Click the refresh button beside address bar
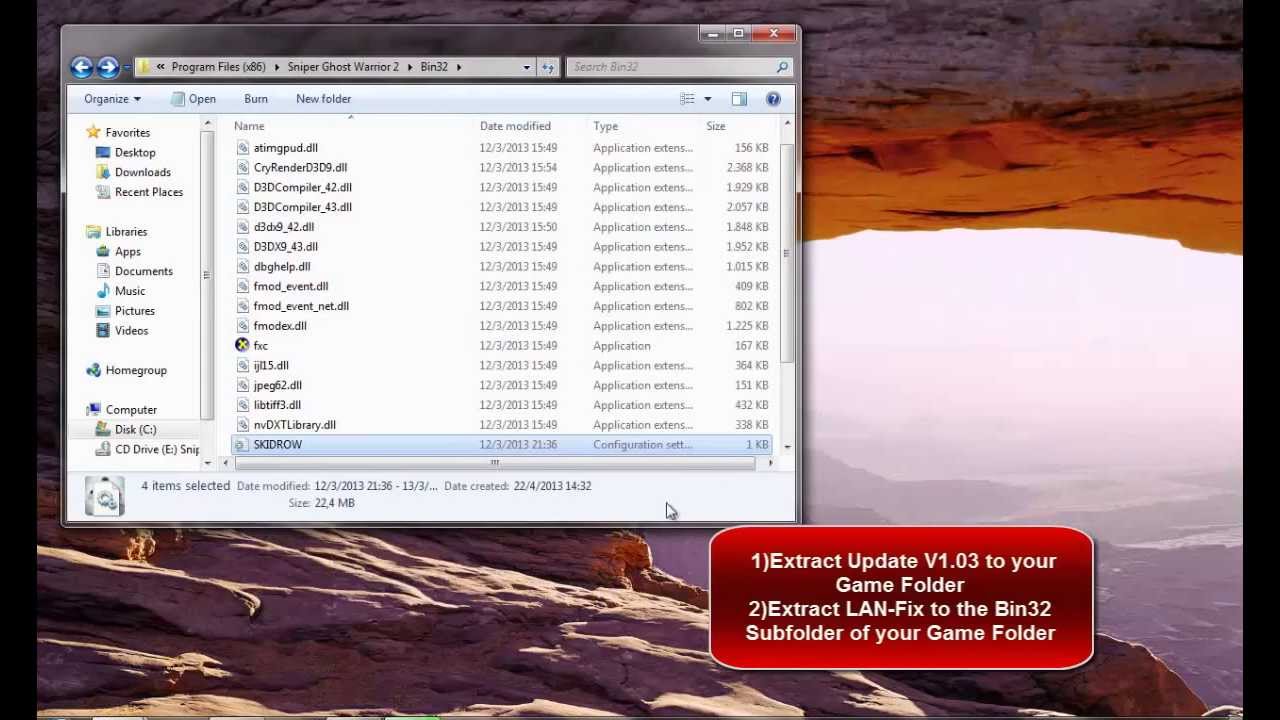The image size is (1280, 720). [548, 67]
